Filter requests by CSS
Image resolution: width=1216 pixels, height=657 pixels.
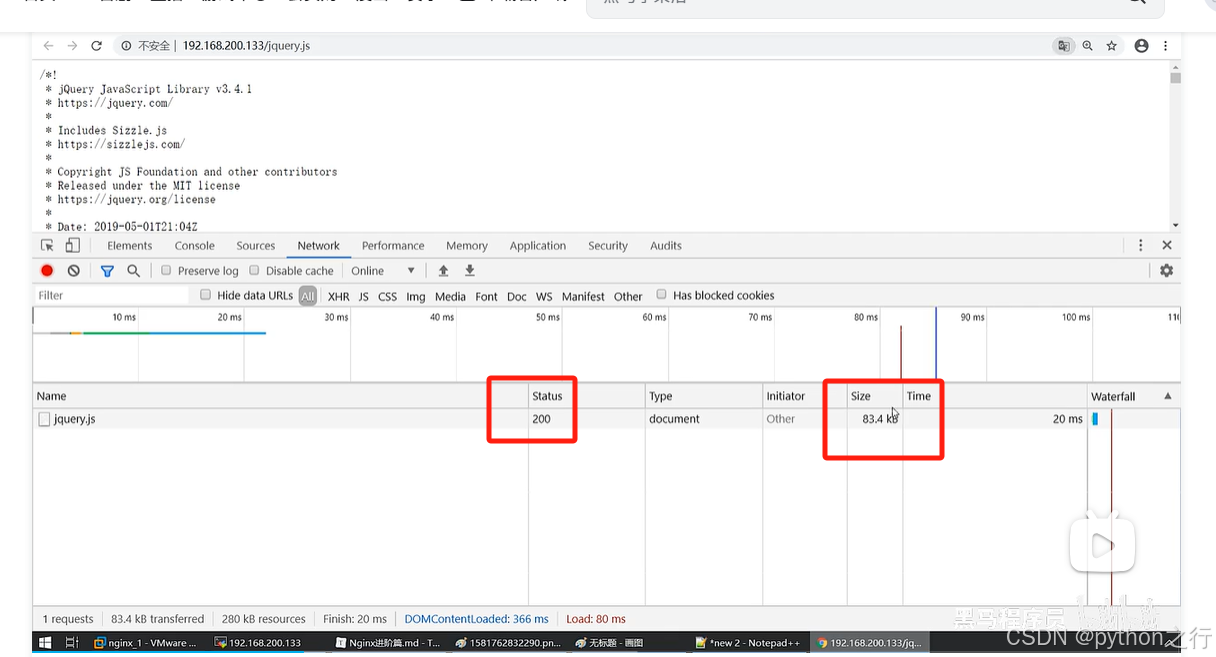point(388,296)
